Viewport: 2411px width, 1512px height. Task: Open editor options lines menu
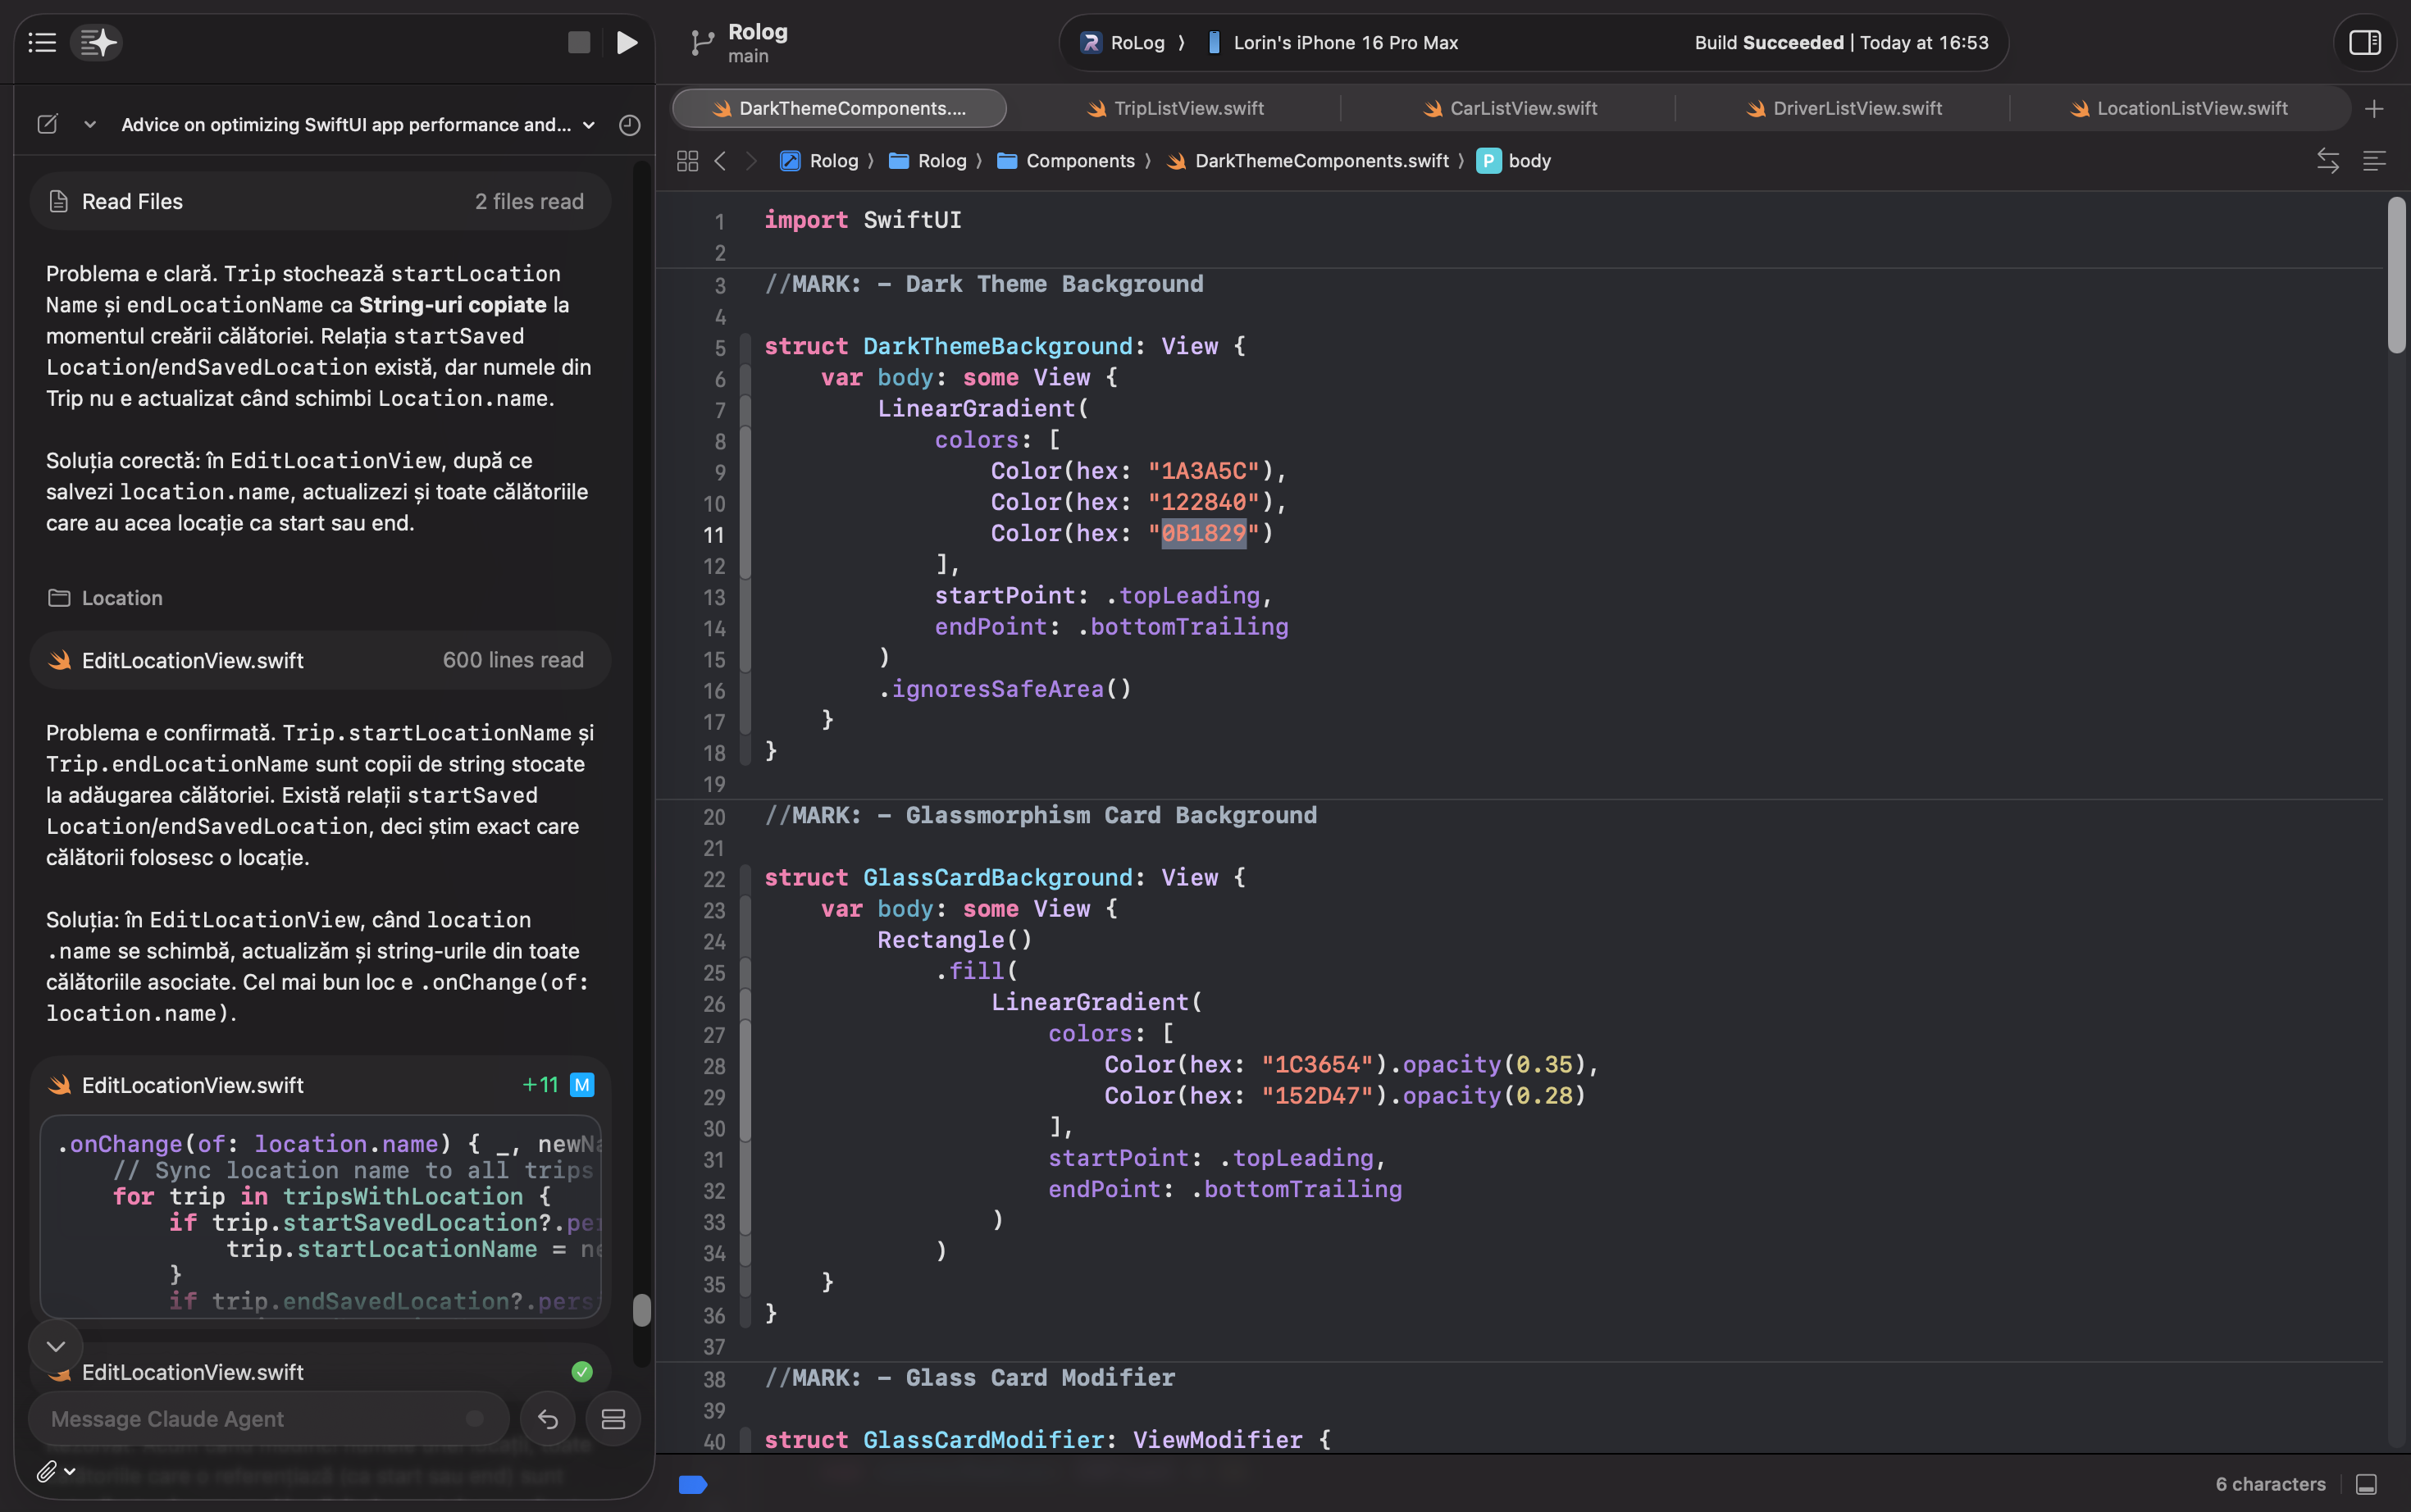(2374, 160)
